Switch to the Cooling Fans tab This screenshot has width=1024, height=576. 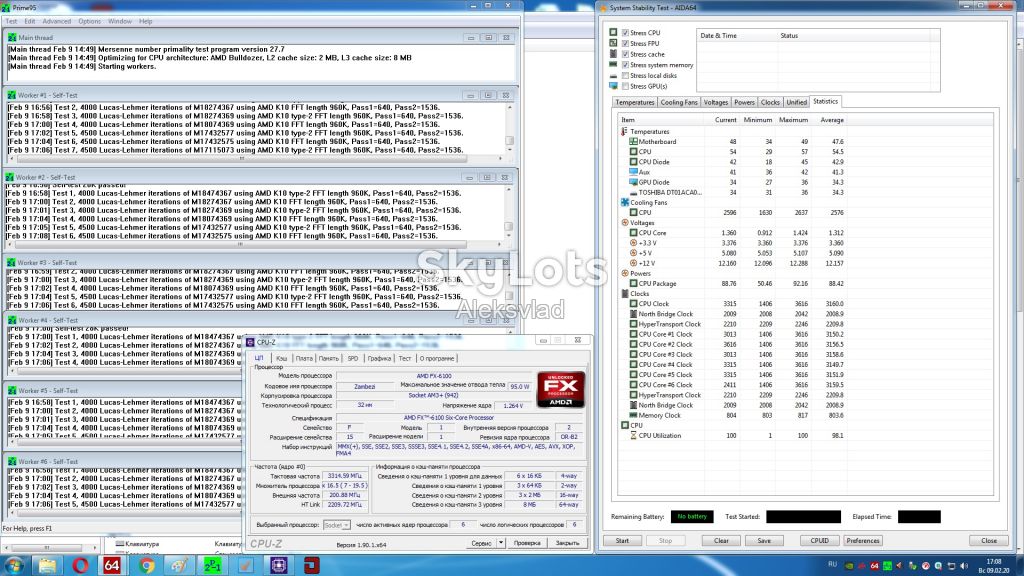[x=679, y=103]
